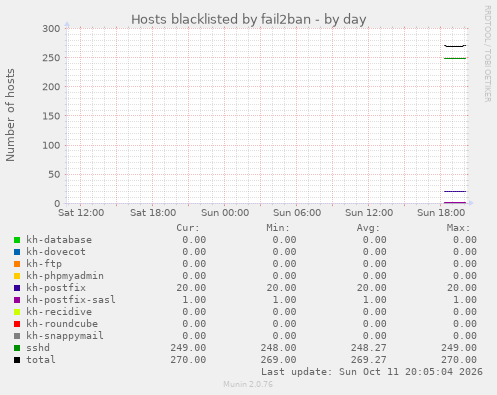Click the sshd current value 249.00
The height and width of the screenshot is (395, 497).
click(188, 348)
